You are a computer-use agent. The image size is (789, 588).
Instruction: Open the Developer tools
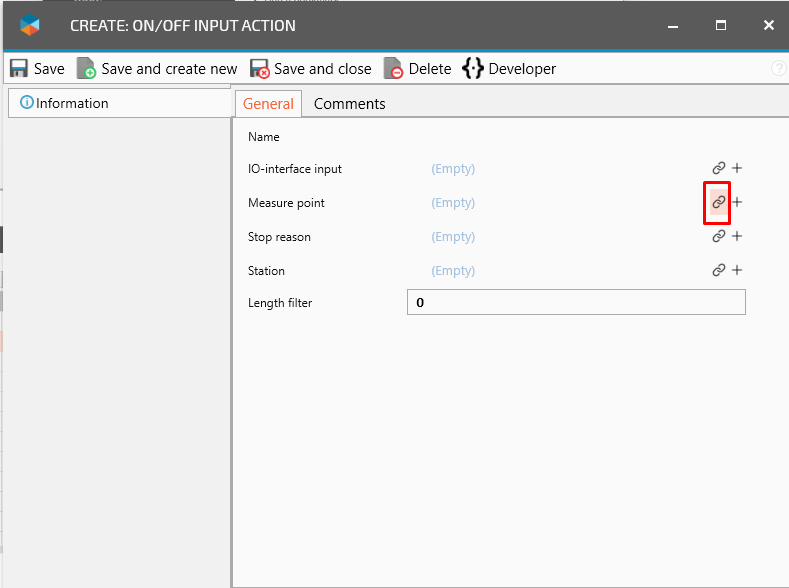click(509, 69)
